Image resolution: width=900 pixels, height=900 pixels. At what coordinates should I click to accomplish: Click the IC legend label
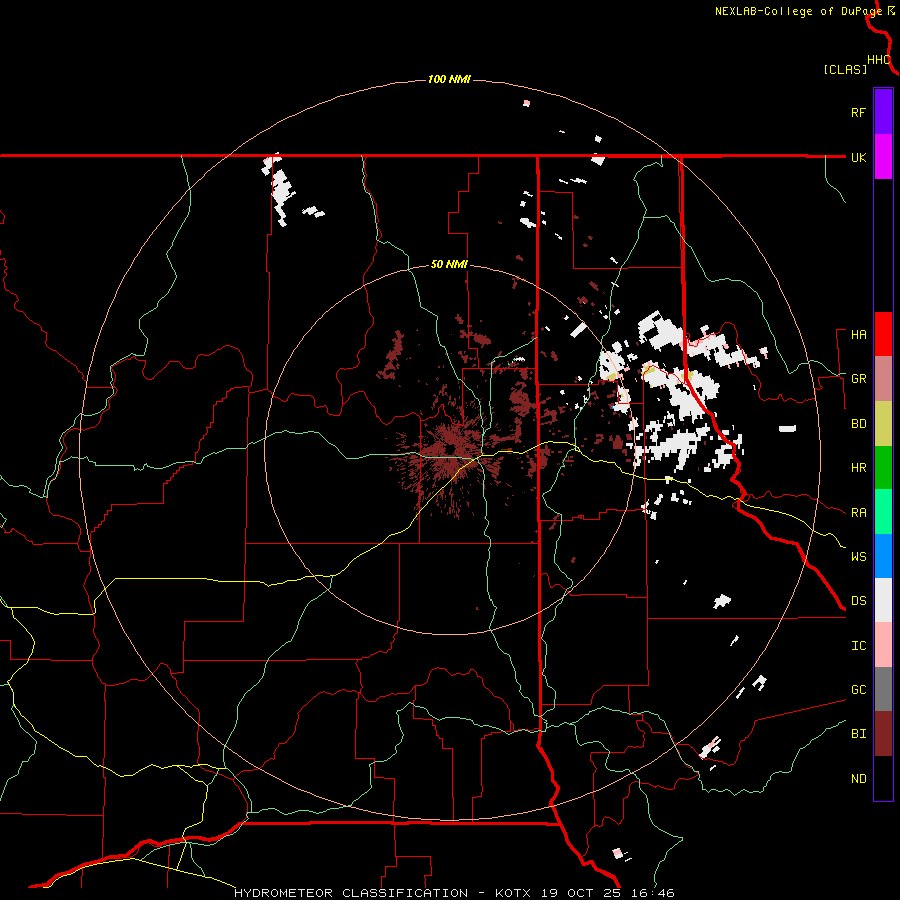click(x=858, y=646)
